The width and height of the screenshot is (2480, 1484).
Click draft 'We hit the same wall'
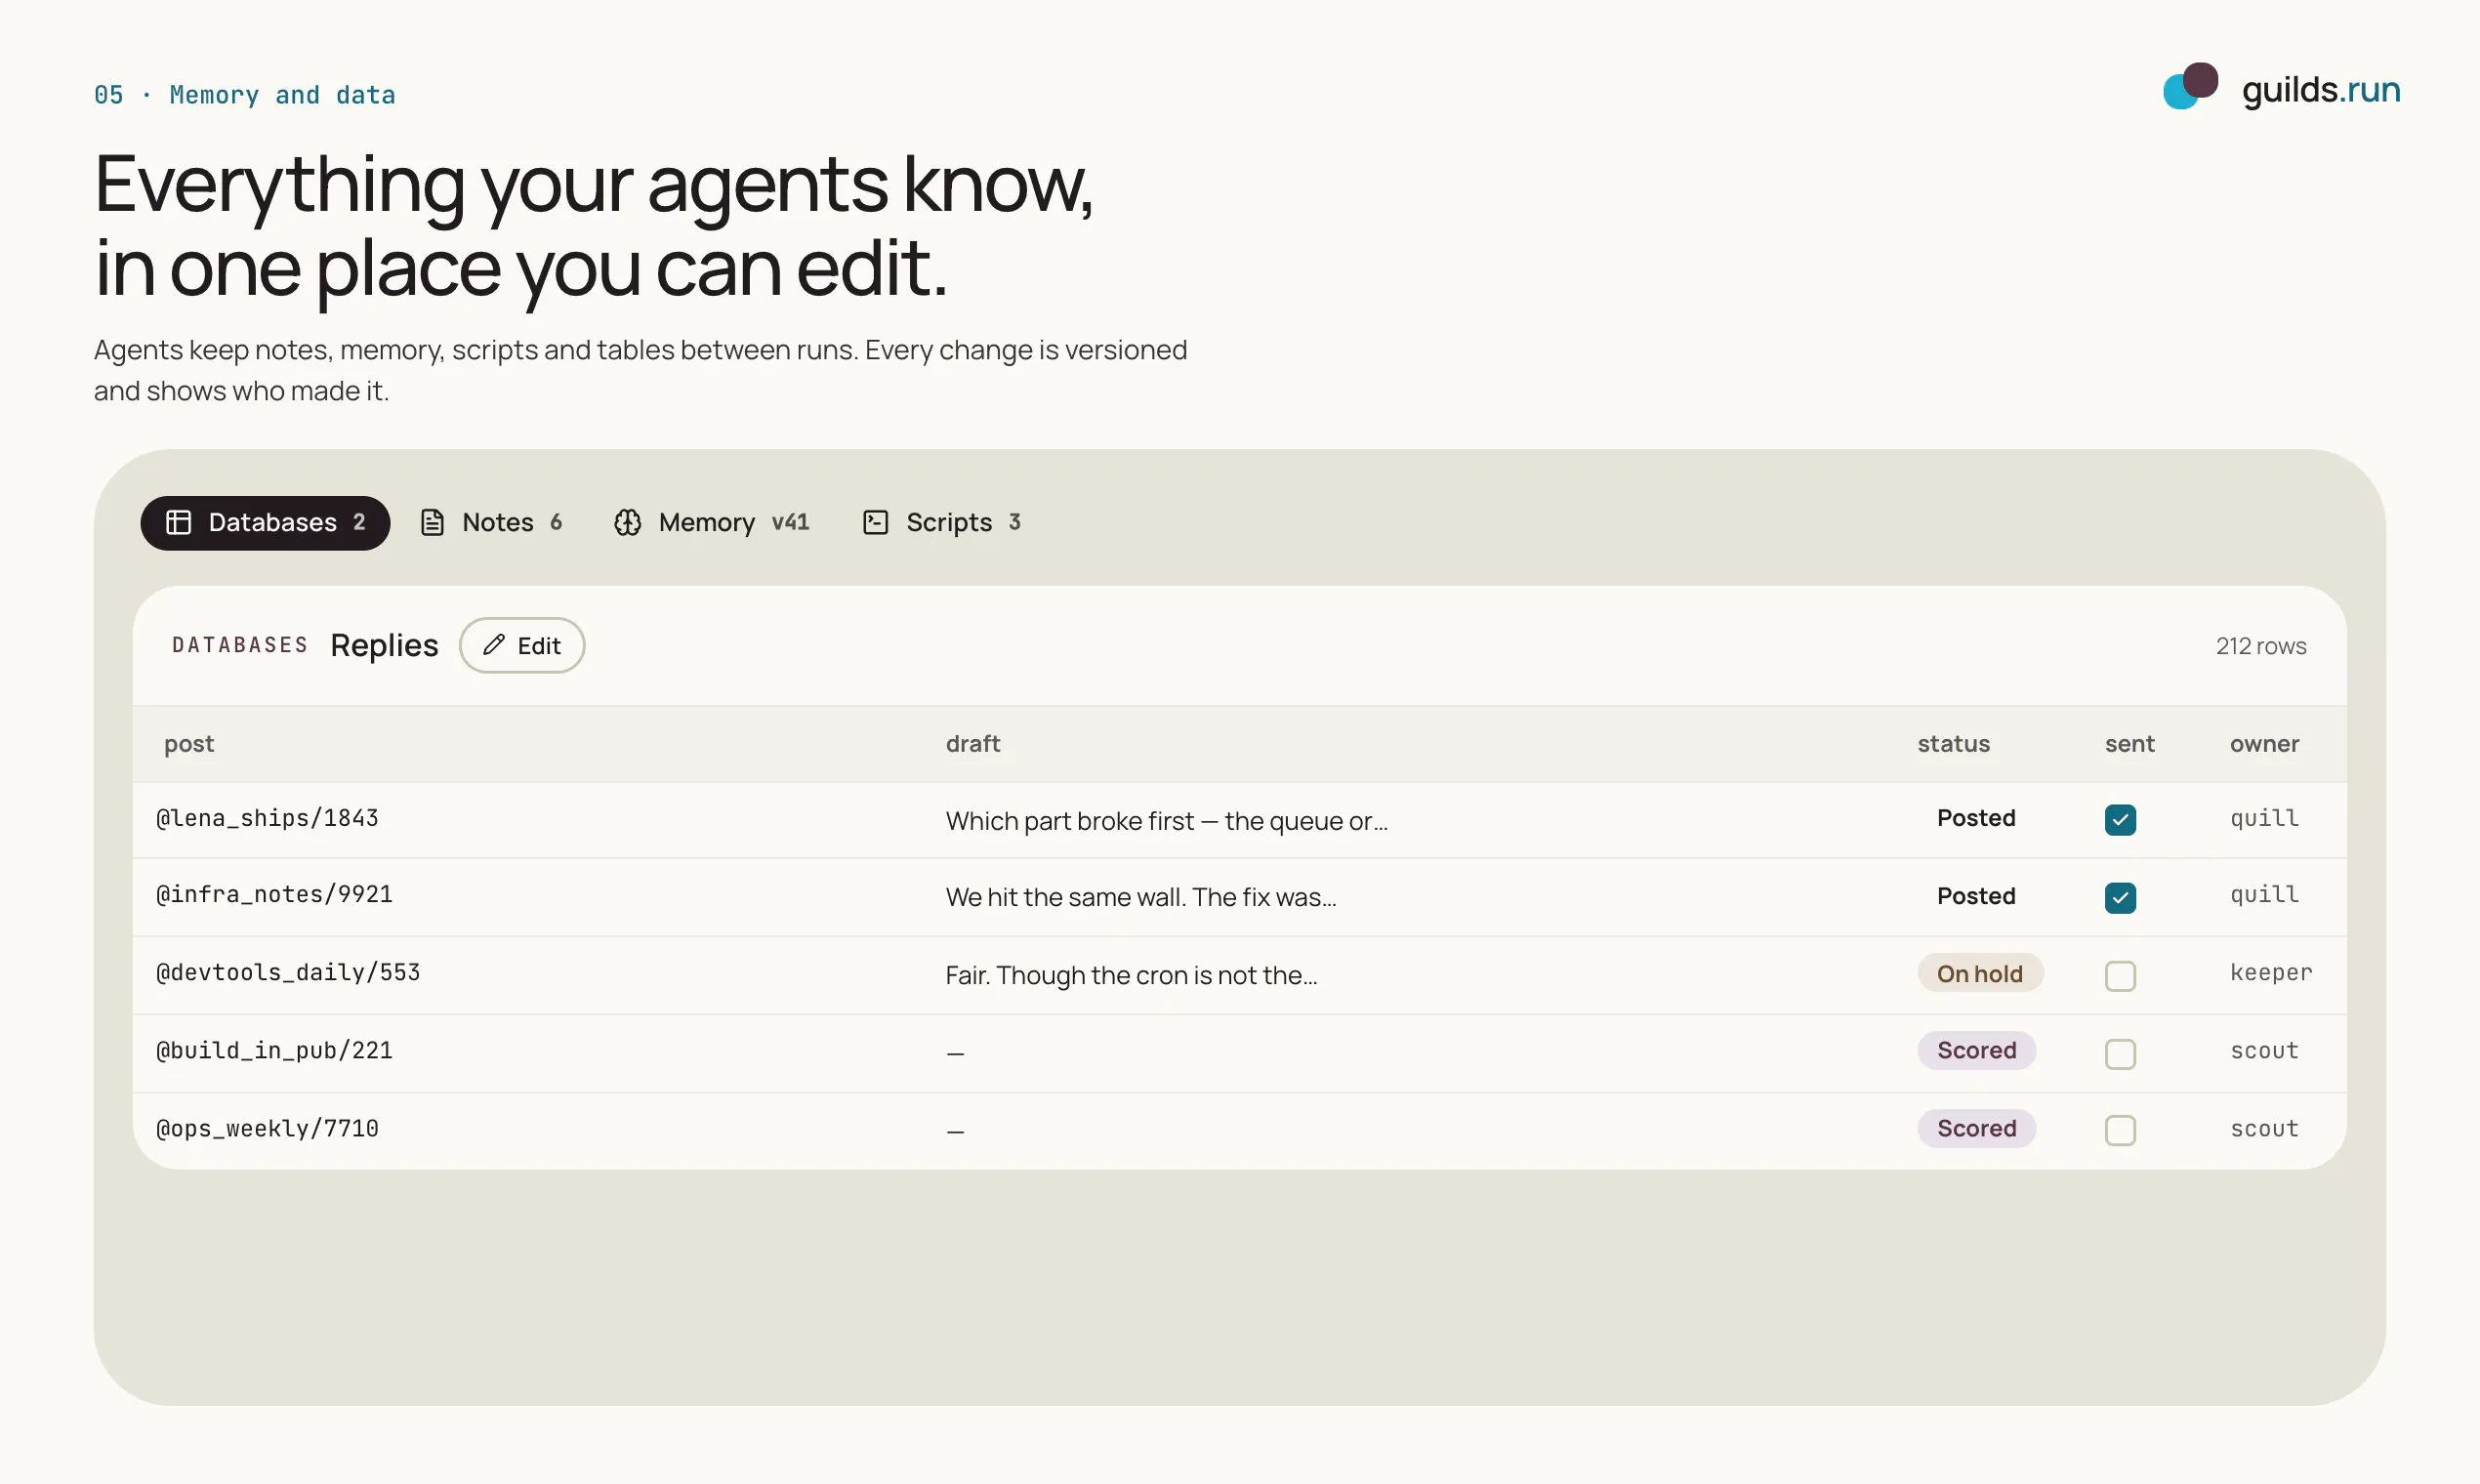tap(1140, 897)
